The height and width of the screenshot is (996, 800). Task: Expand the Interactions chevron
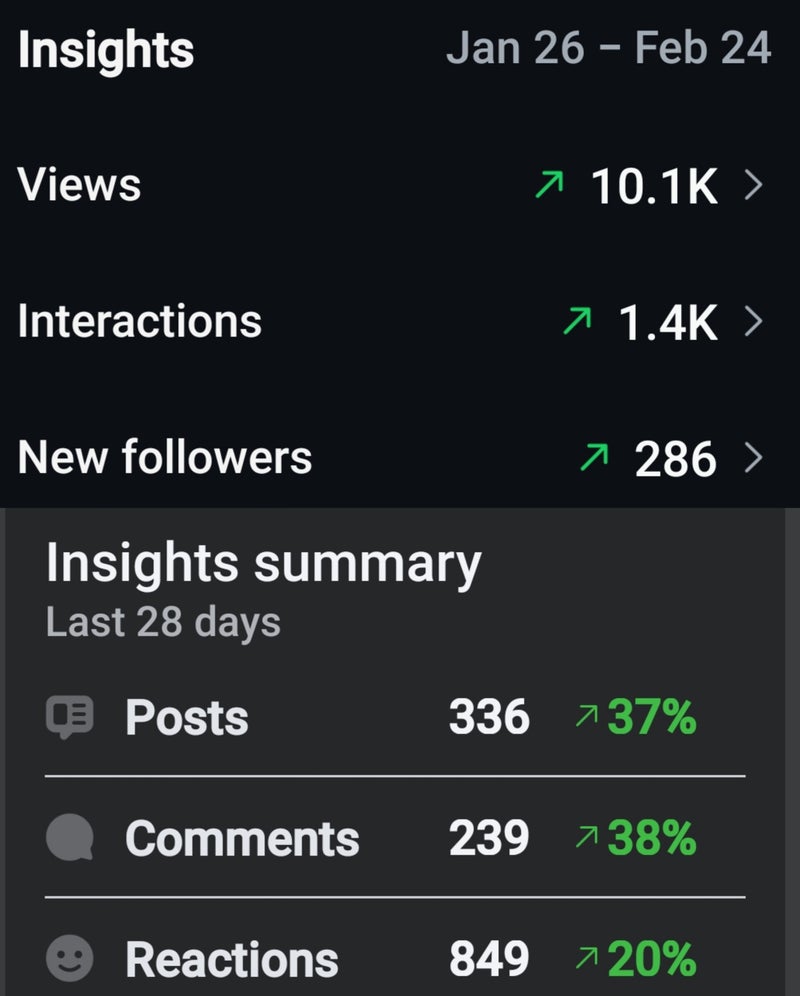754,321
